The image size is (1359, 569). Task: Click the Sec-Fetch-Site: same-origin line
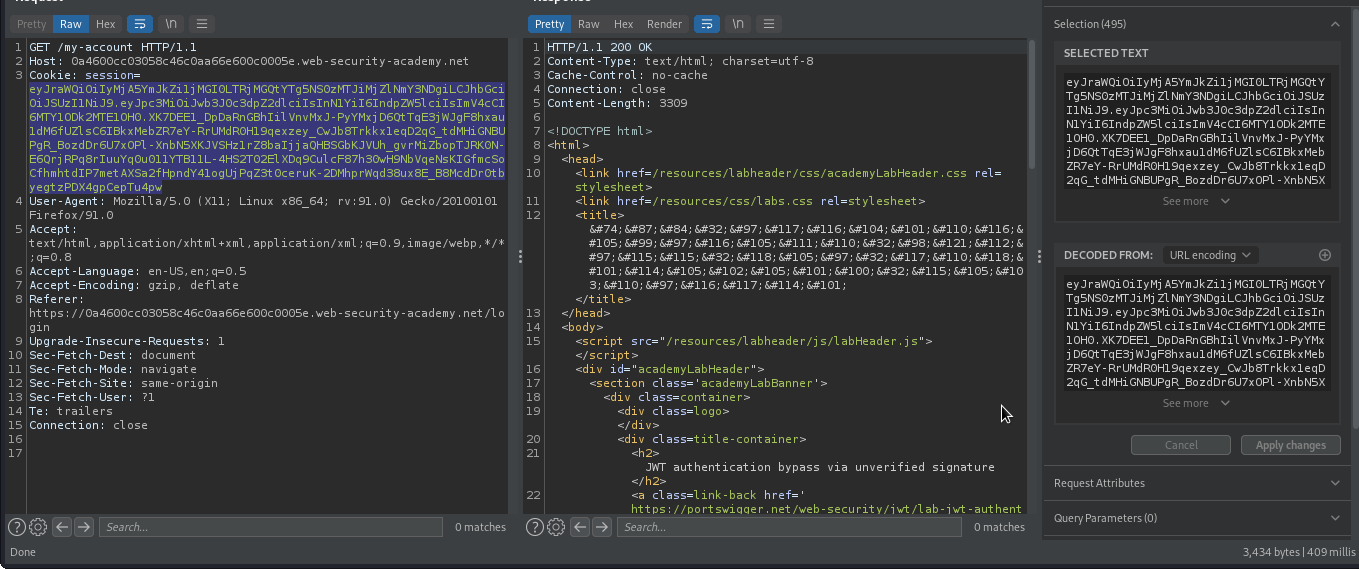click(123, 383)
